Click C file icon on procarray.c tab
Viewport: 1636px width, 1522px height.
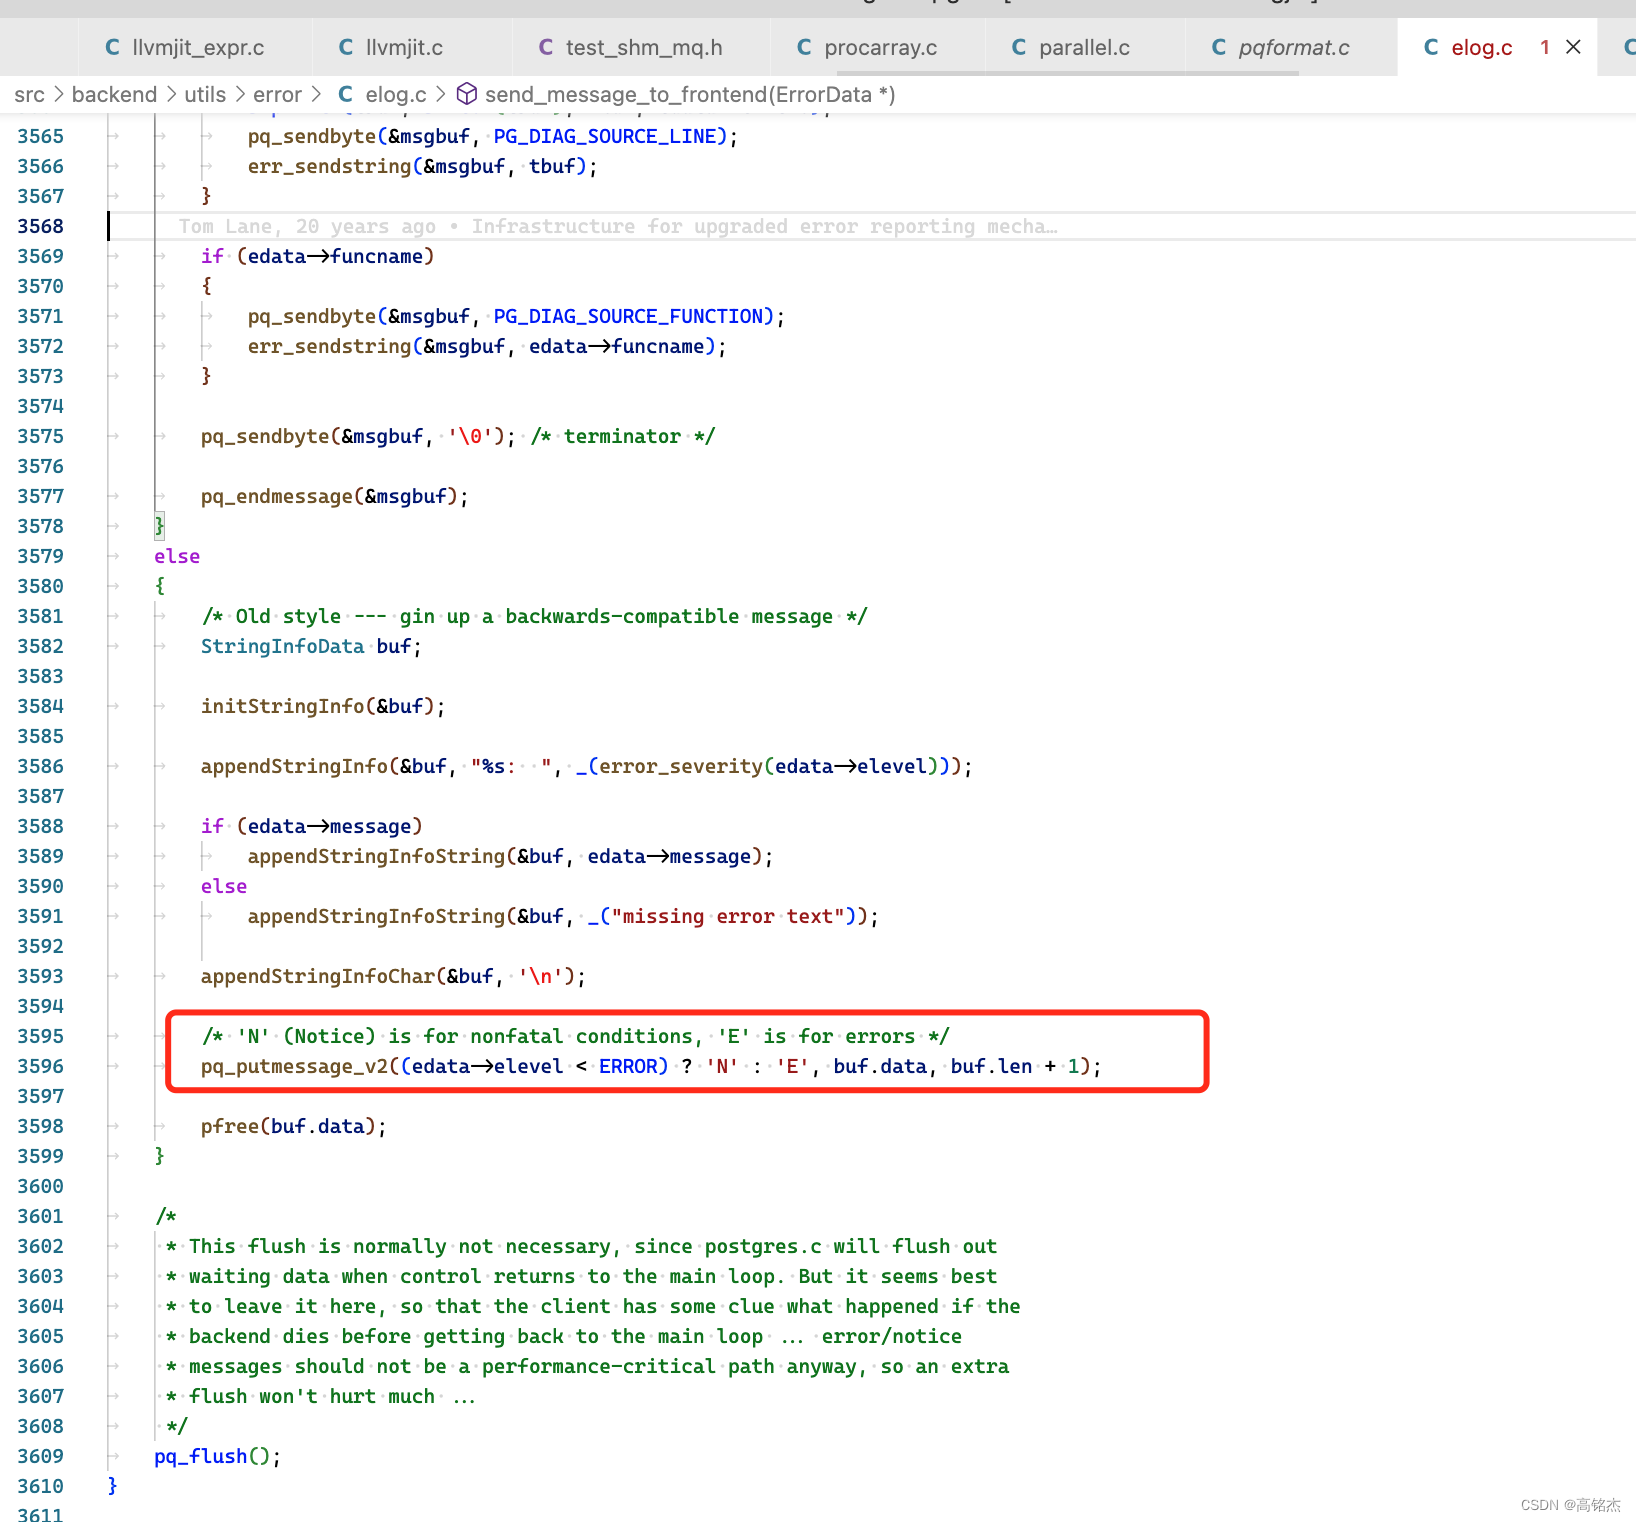tap(804, 47)
